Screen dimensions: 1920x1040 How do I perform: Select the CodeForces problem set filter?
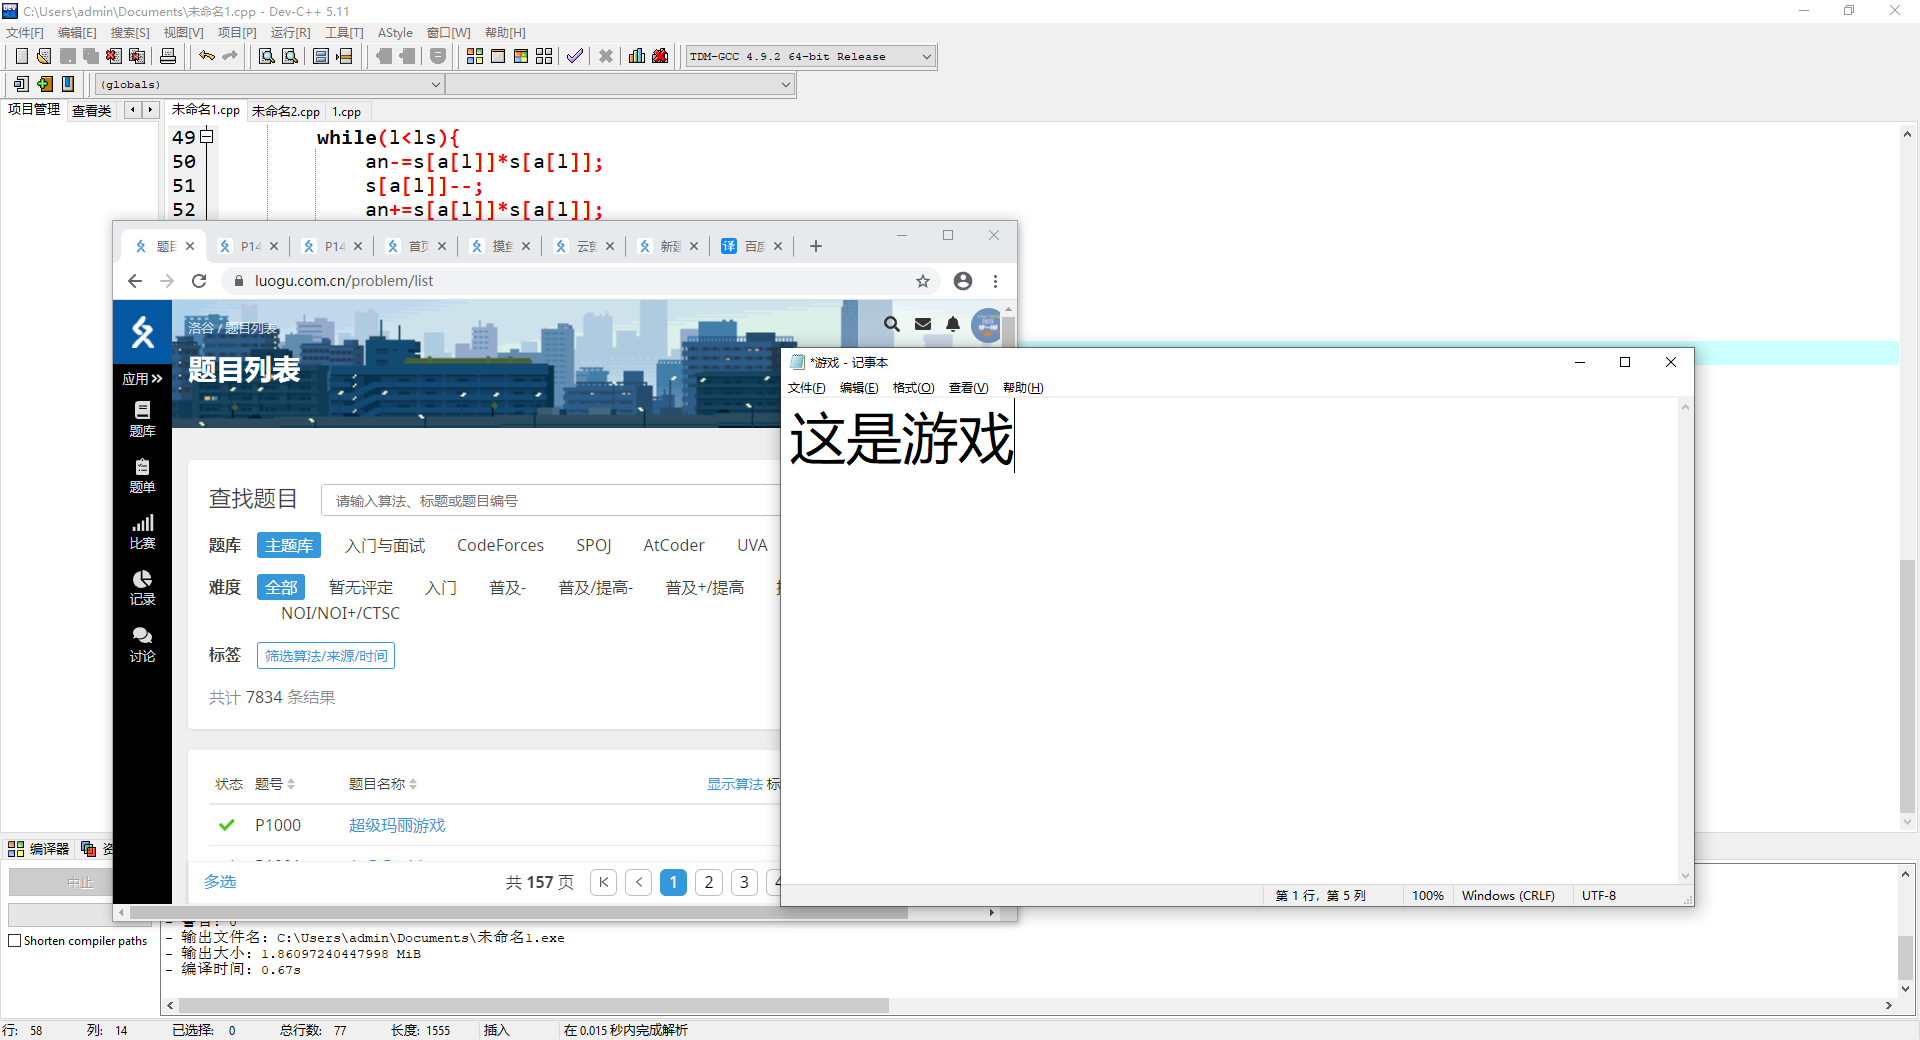tap(500, 545)
